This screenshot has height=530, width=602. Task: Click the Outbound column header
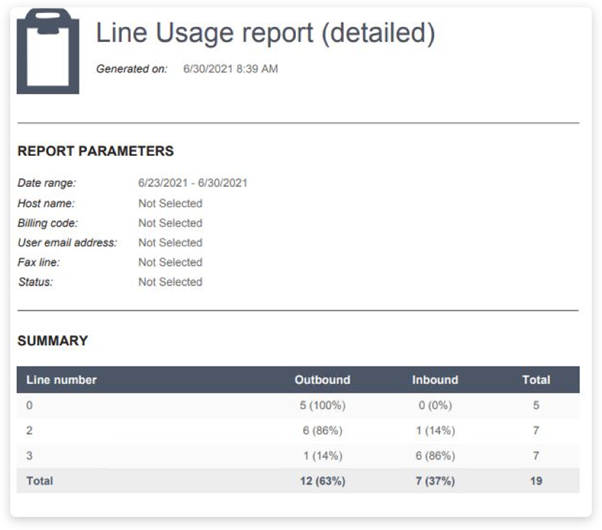[x=322, y=380]
